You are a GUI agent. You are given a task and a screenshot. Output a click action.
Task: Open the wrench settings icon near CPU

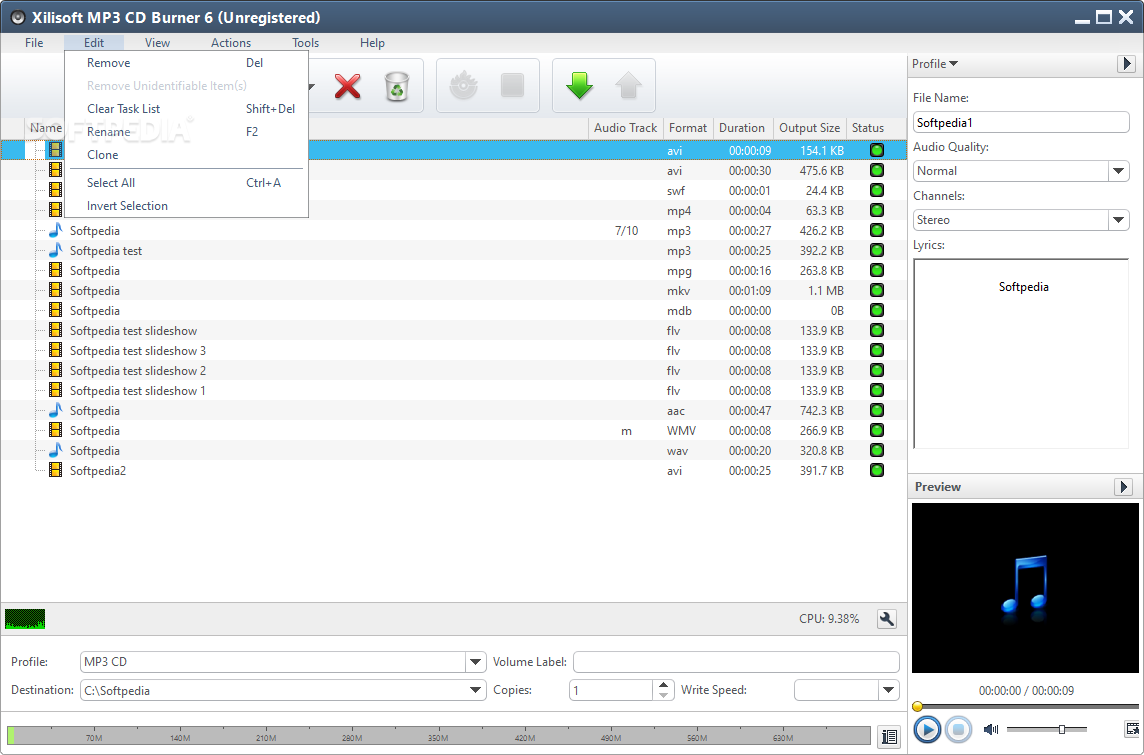886,619
